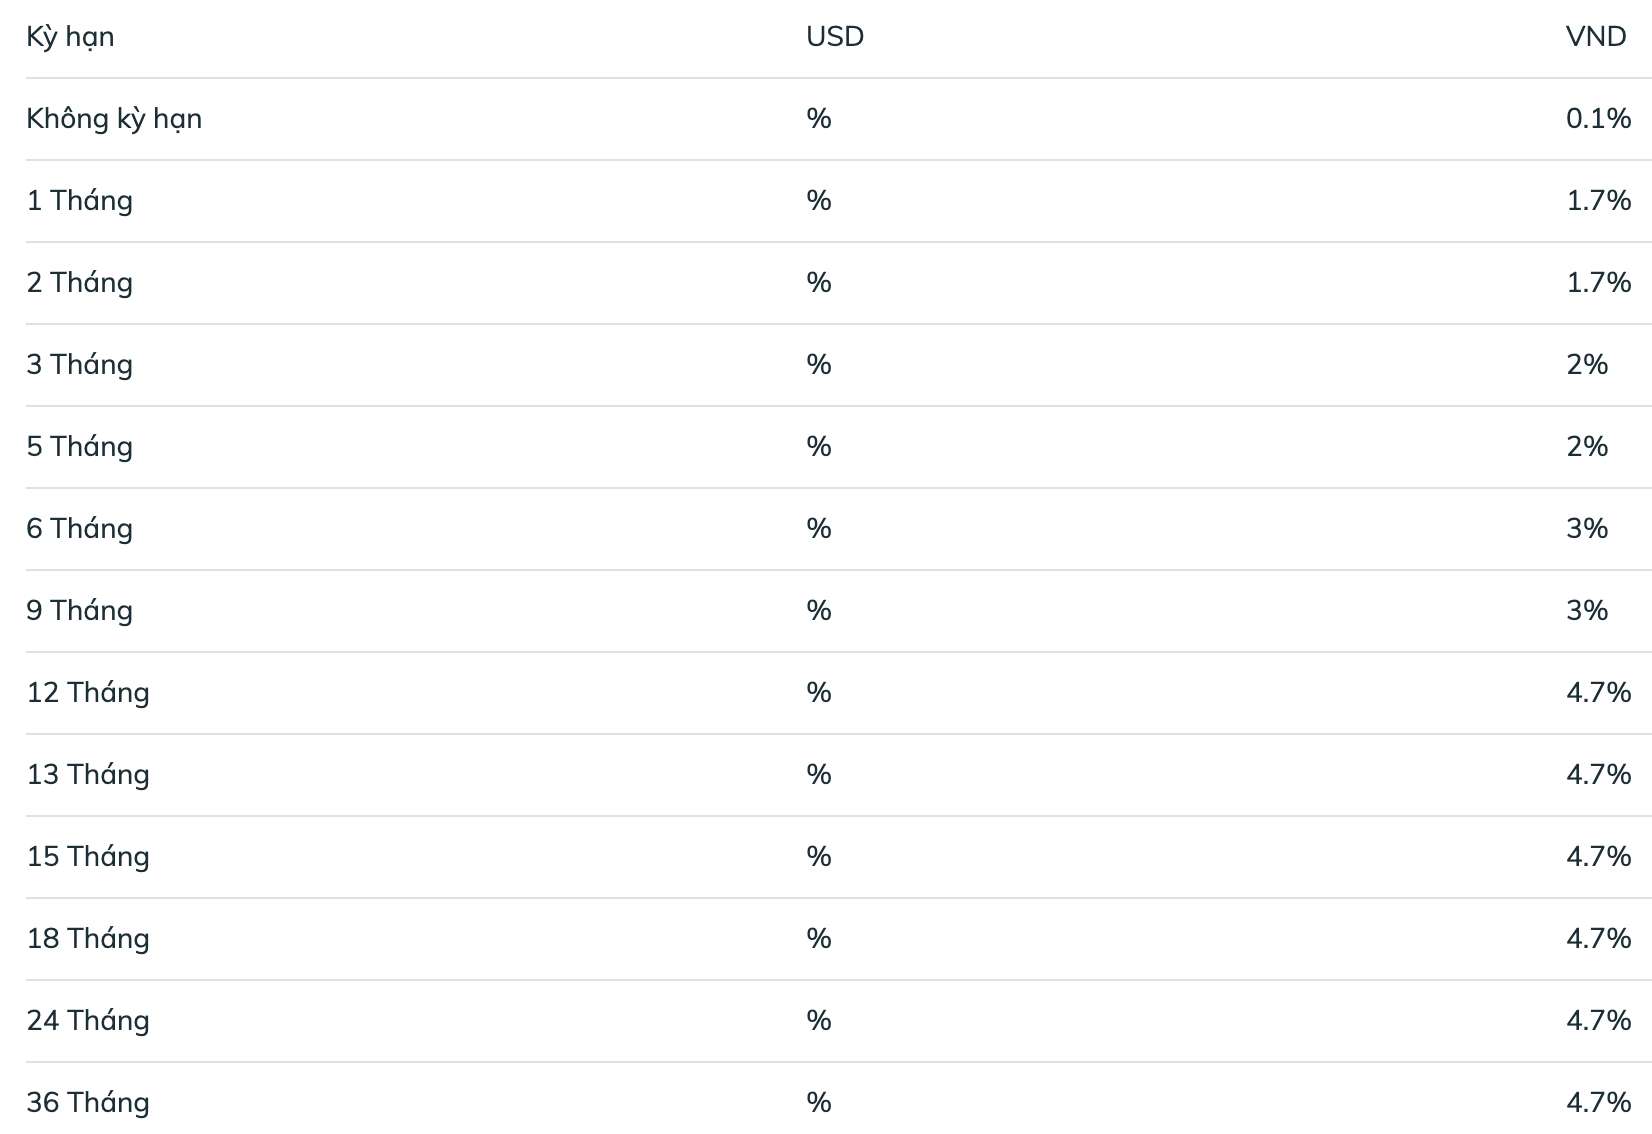This screenshot has width=1652, height=1134.
Task: Click the 4.7% rate for 36 Tháng
Action: 1599,1103
